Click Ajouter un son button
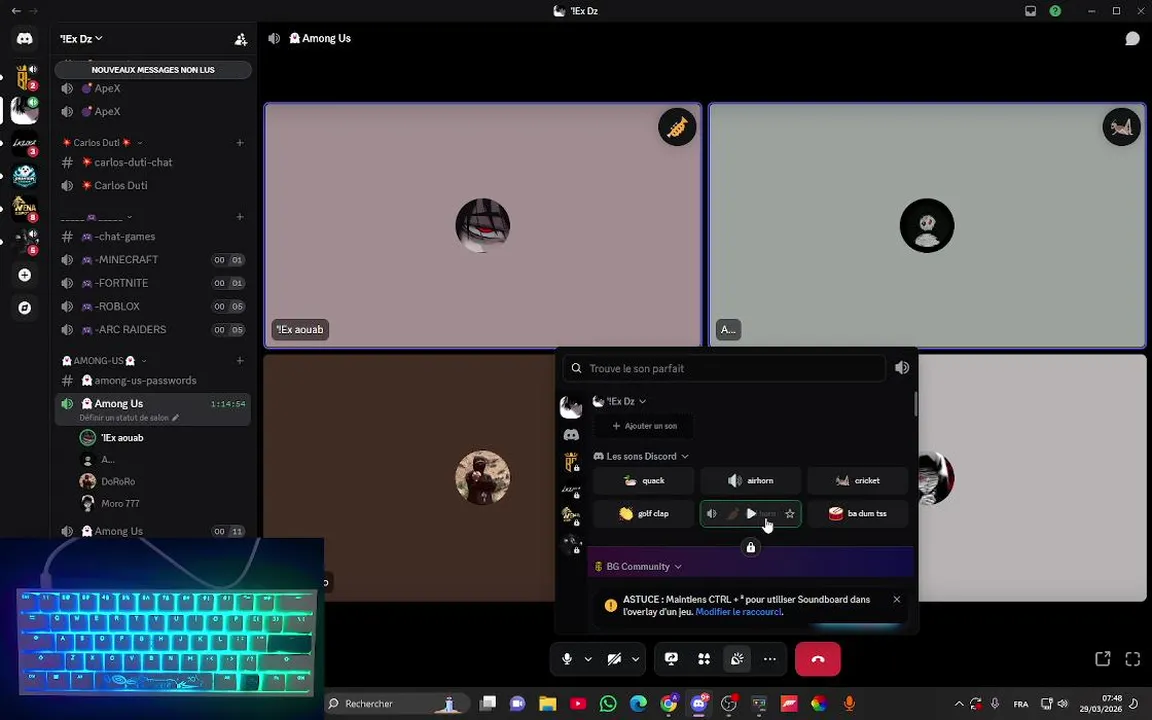The width and height of the screenshot is (1152, 720). [x=644, y=426]
